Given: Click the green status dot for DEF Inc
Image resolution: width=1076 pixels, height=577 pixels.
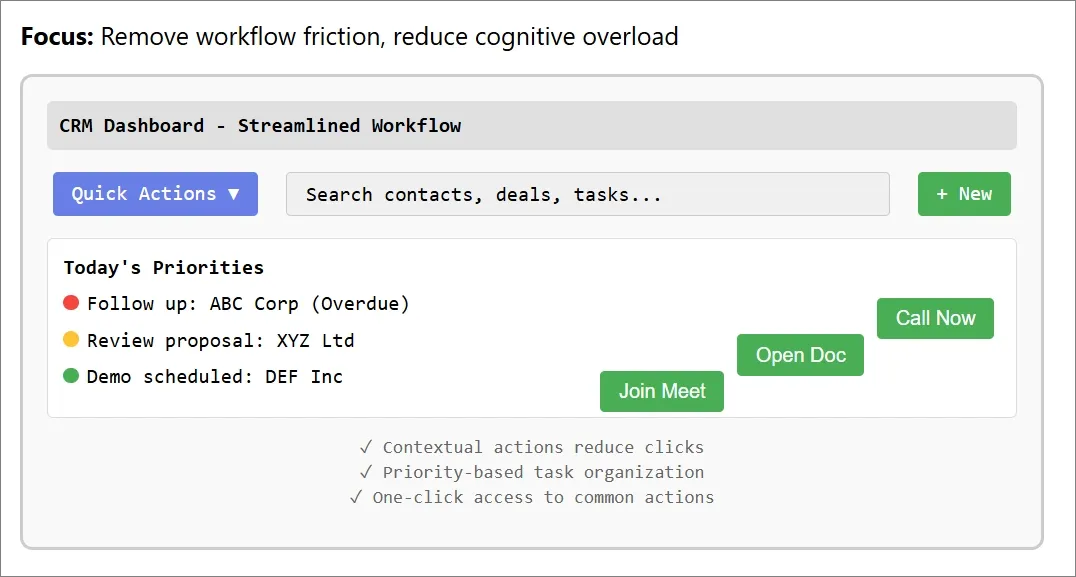Looking at the screenshot, I should [x=71, y=375].
